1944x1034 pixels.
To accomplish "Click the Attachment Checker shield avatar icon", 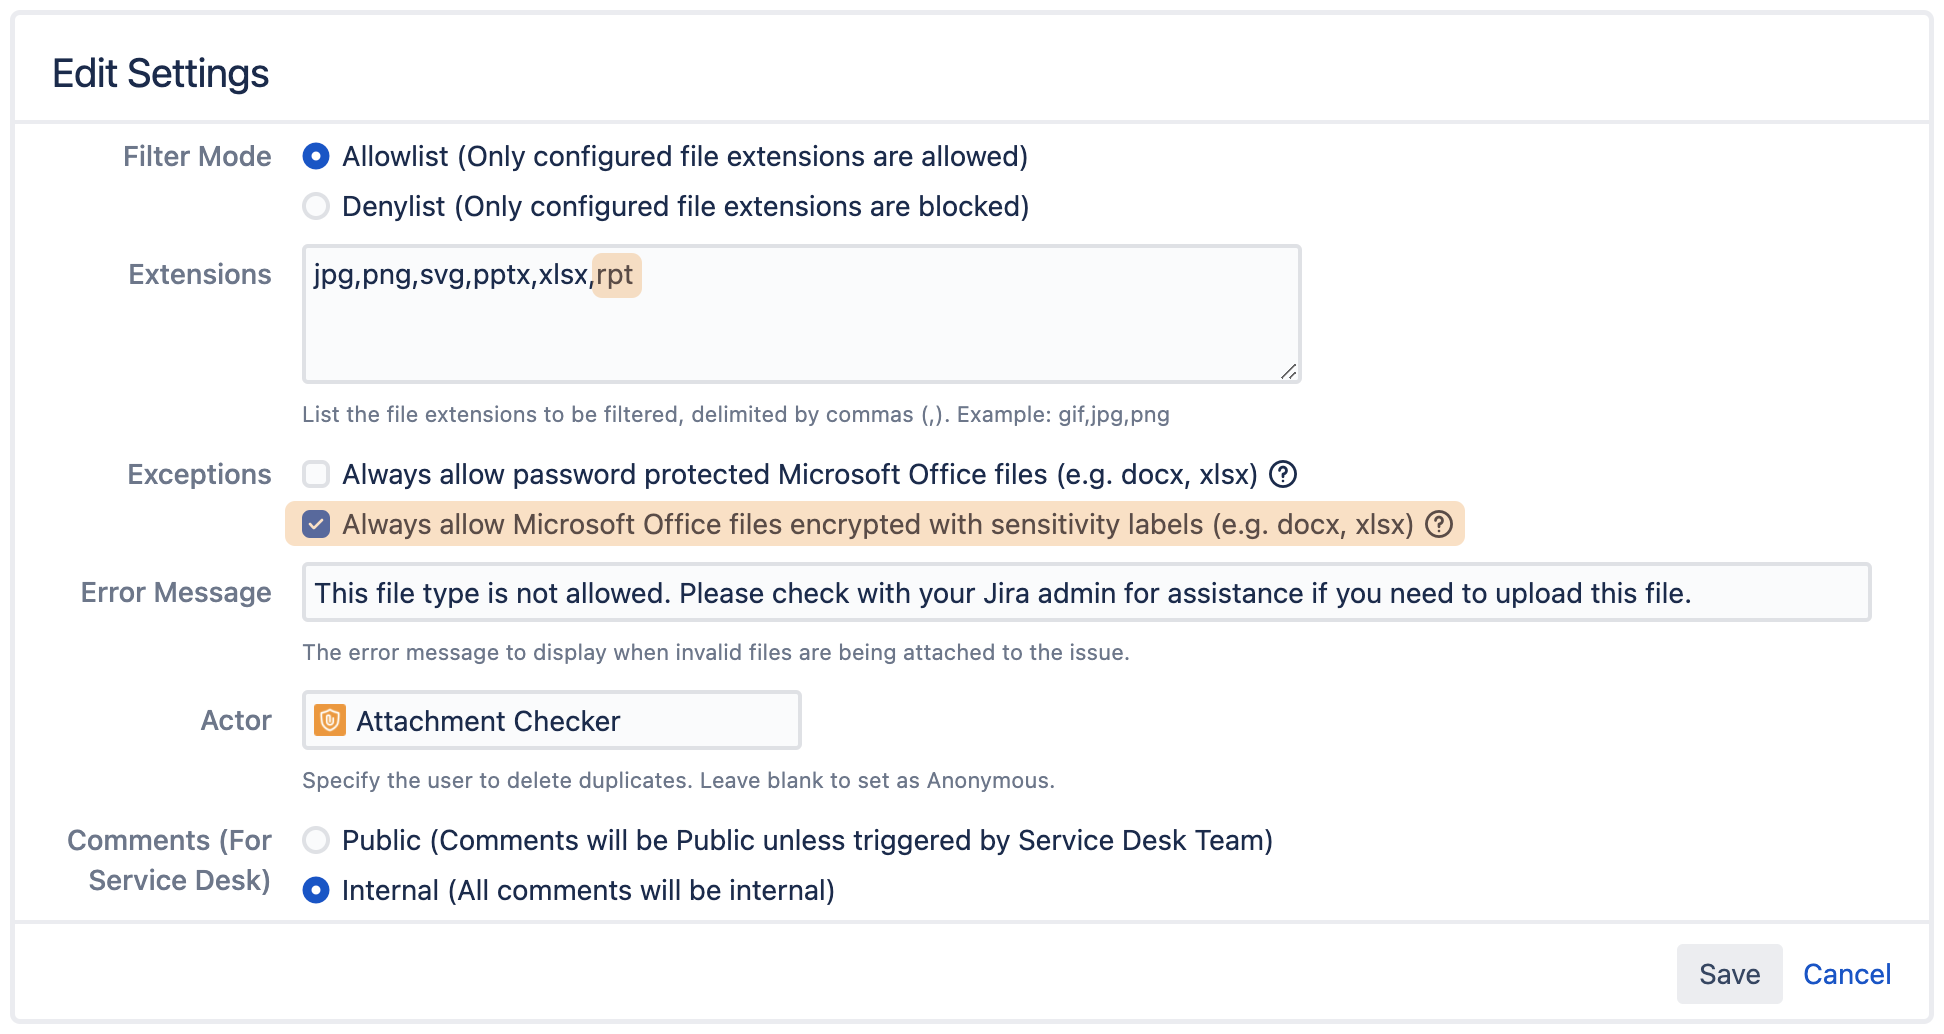I will tap(330, 721).
